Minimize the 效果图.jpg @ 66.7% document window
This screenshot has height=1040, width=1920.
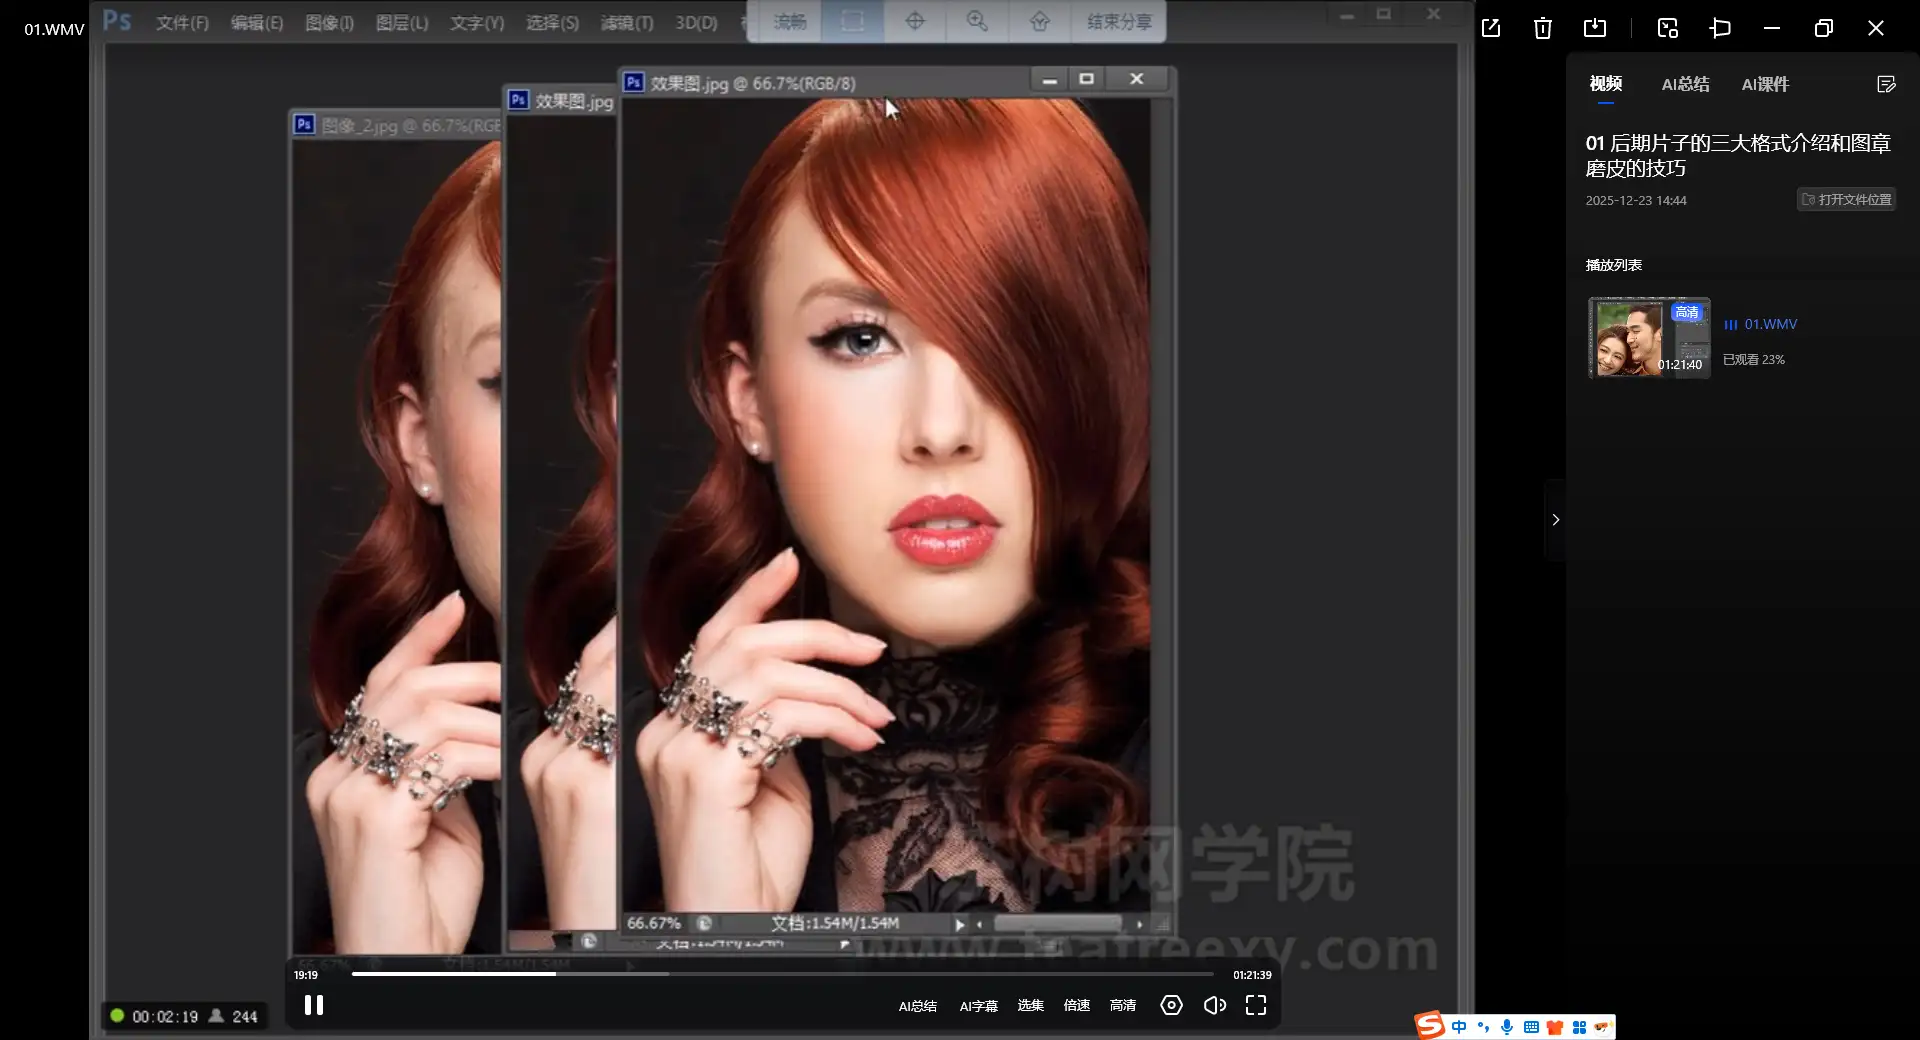(x=1049, y=79)
